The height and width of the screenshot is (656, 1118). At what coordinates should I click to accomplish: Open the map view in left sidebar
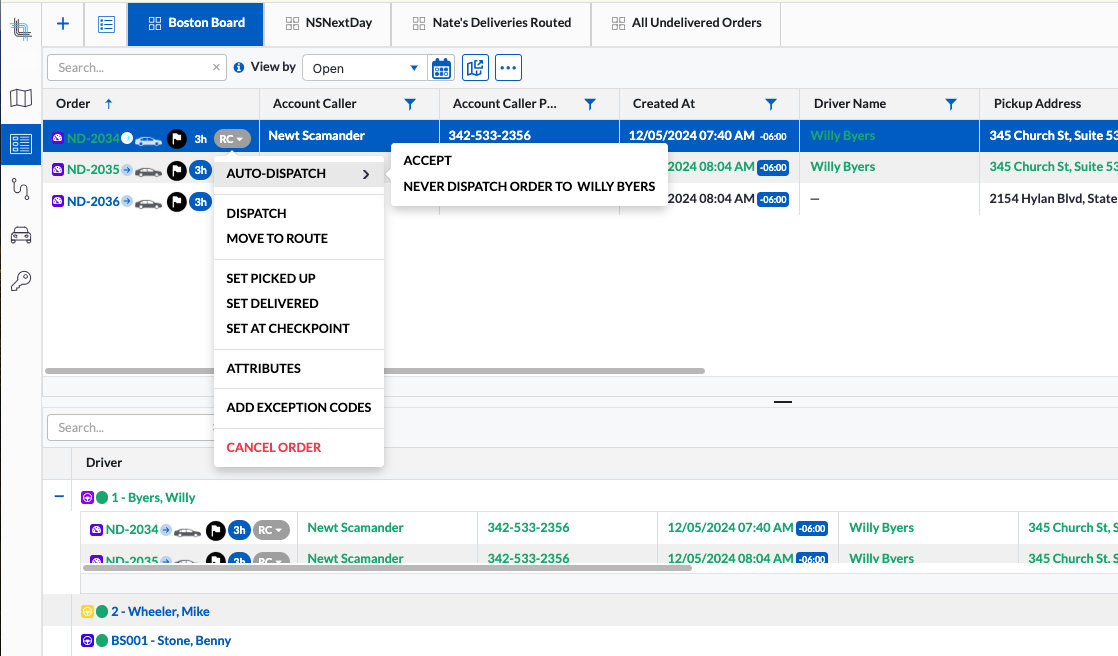(21, 98)
